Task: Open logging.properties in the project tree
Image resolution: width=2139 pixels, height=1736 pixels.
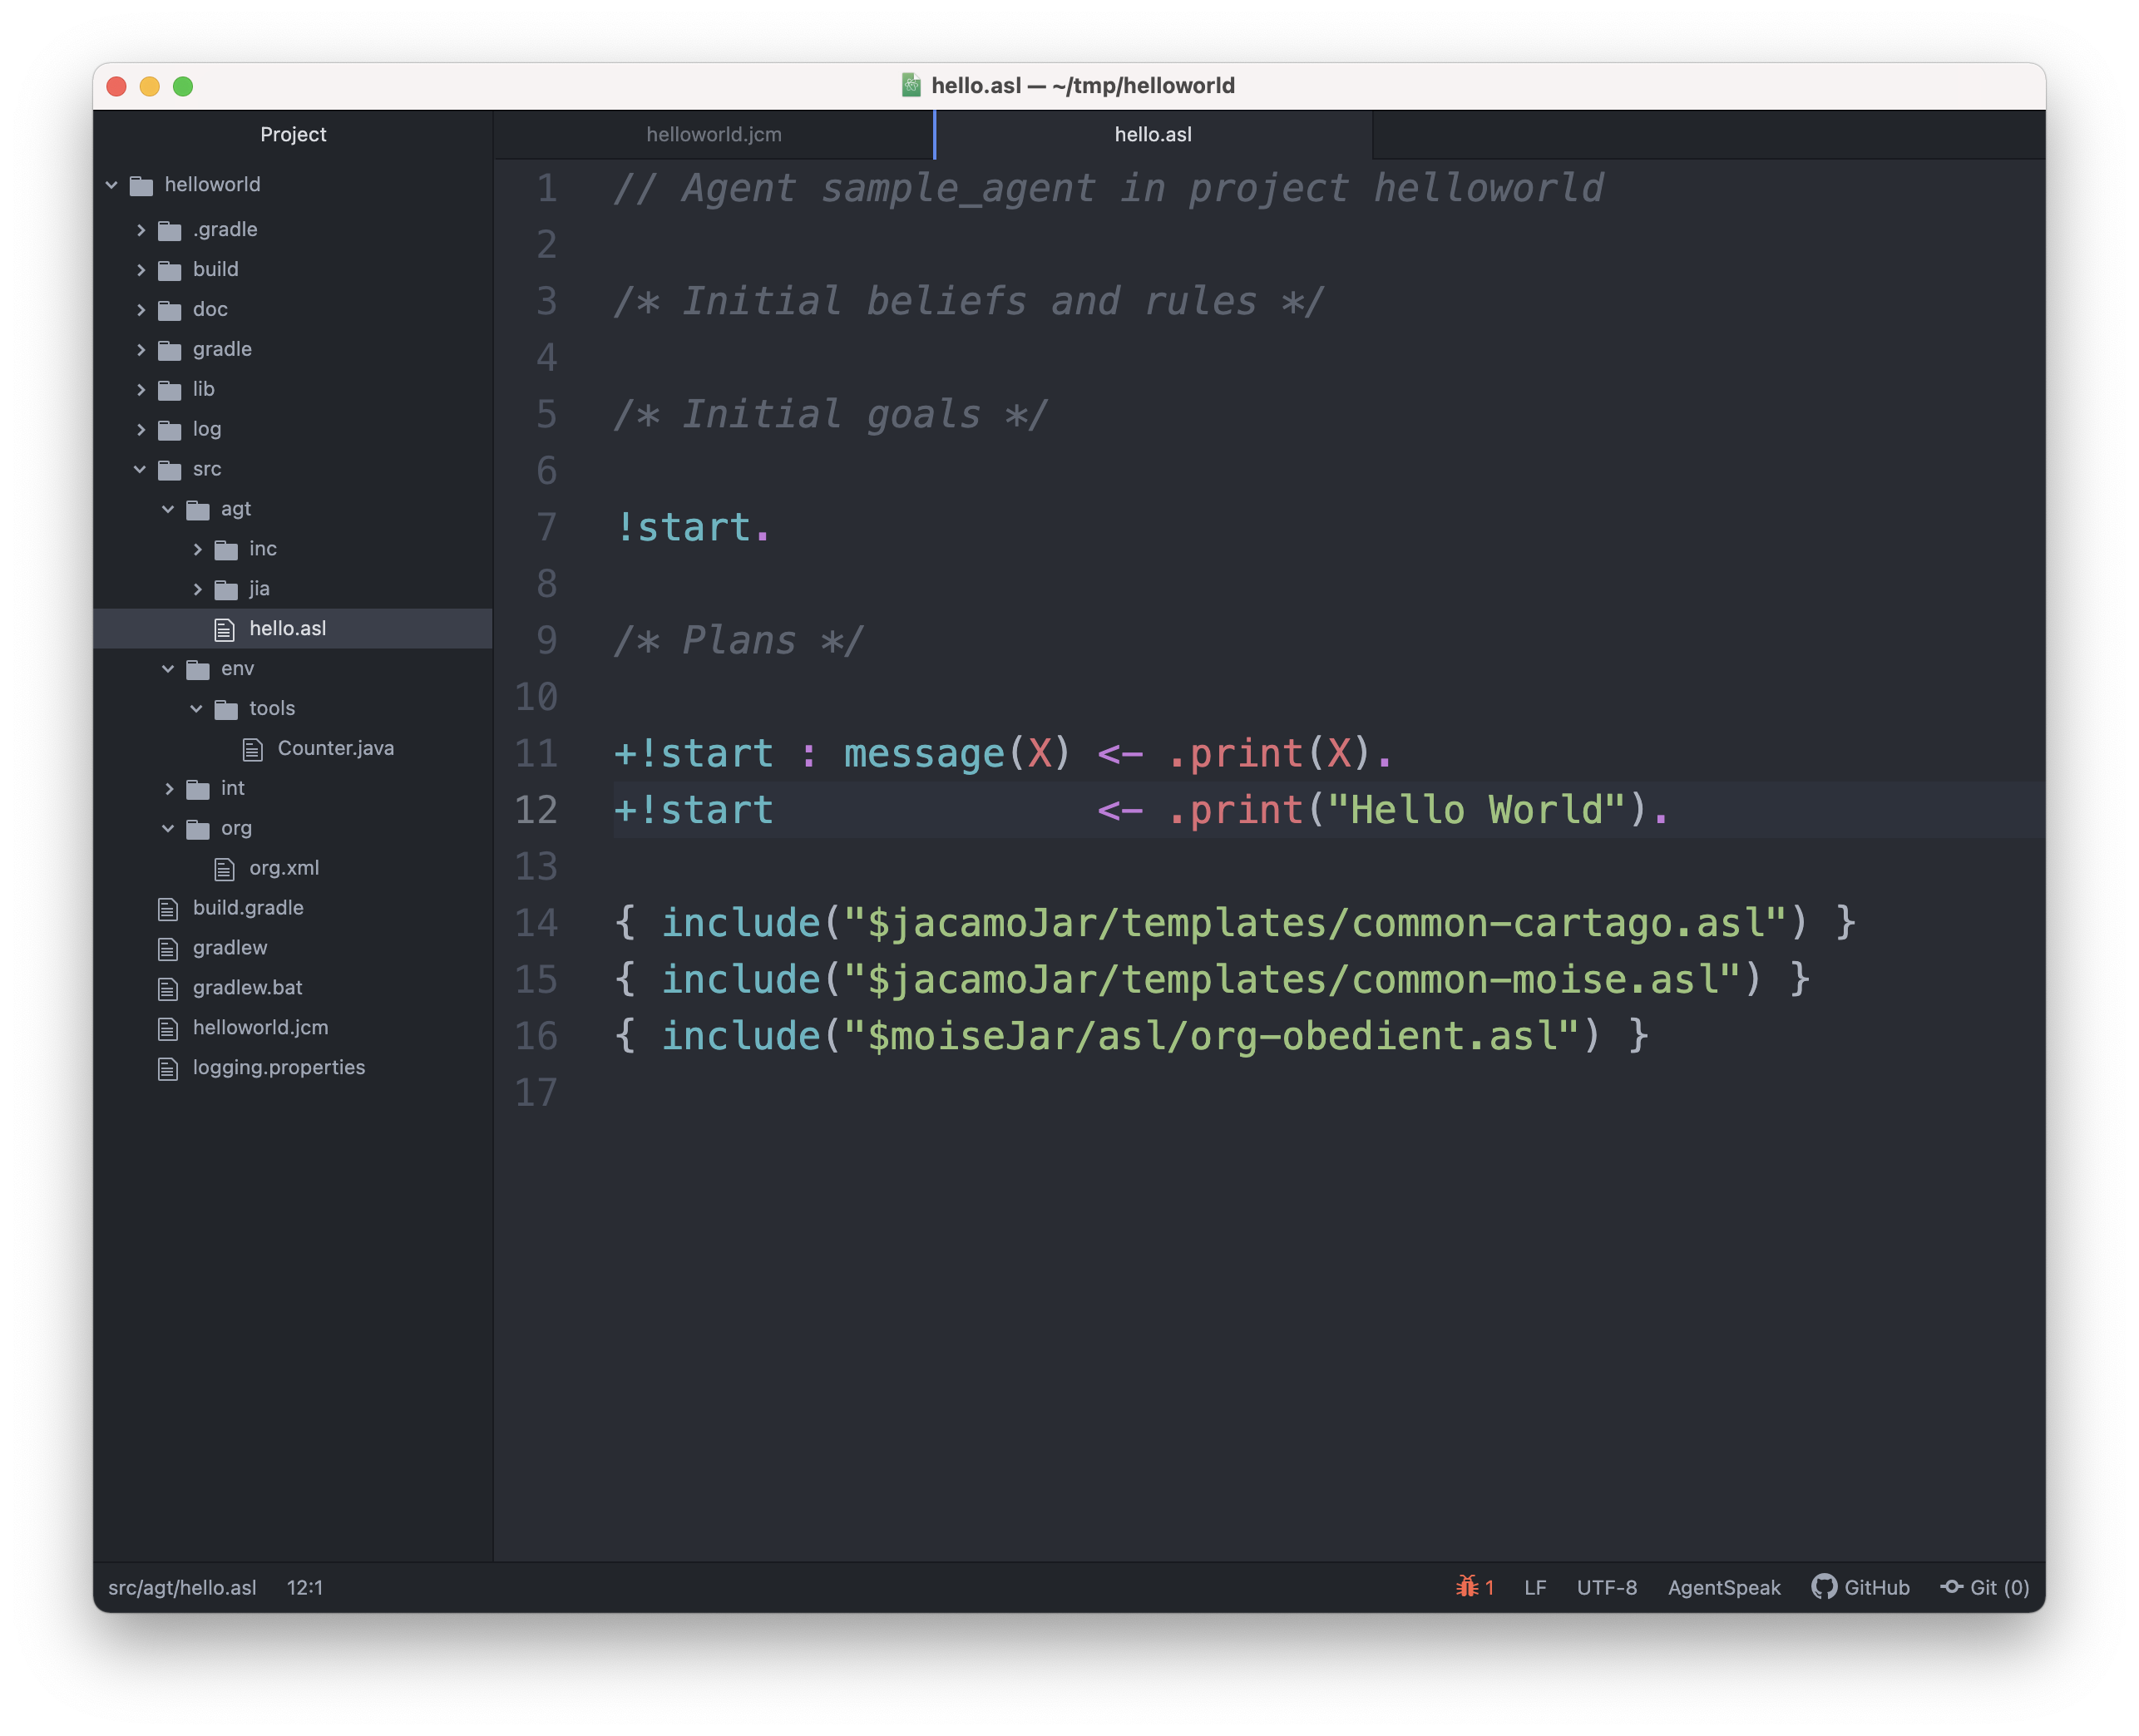Action: point(279,1069)
